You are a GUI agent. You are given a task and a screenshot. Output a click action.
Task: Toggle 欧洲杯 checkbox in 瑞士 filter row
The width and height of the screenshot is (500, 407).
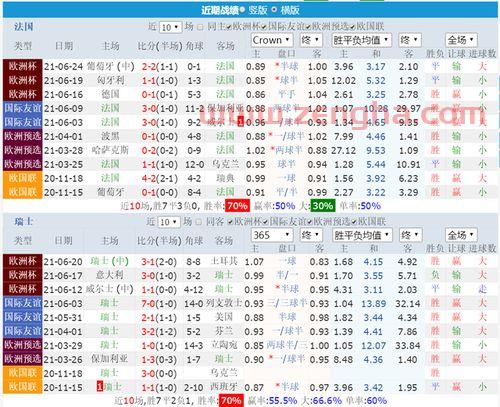(x=230, y=222)
